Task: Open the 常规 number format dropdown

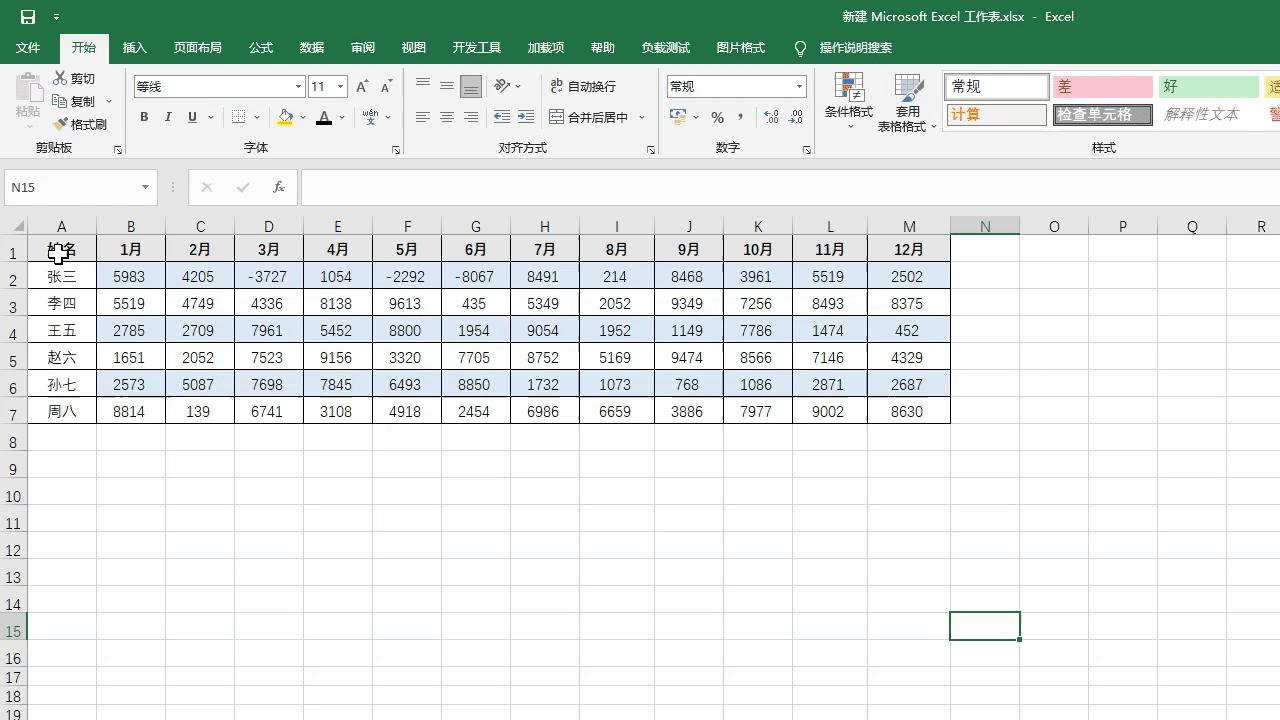Action: coord(798,86)
